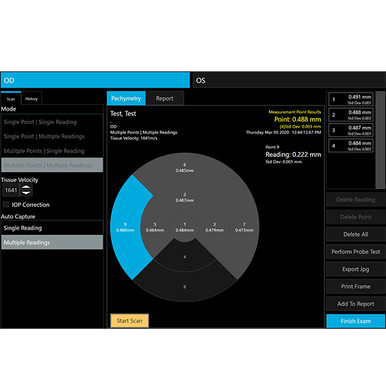Click the Tissue Velocity: 1641m/s text
The height and width of the screenshot is (386, 386).
(134, 138)
